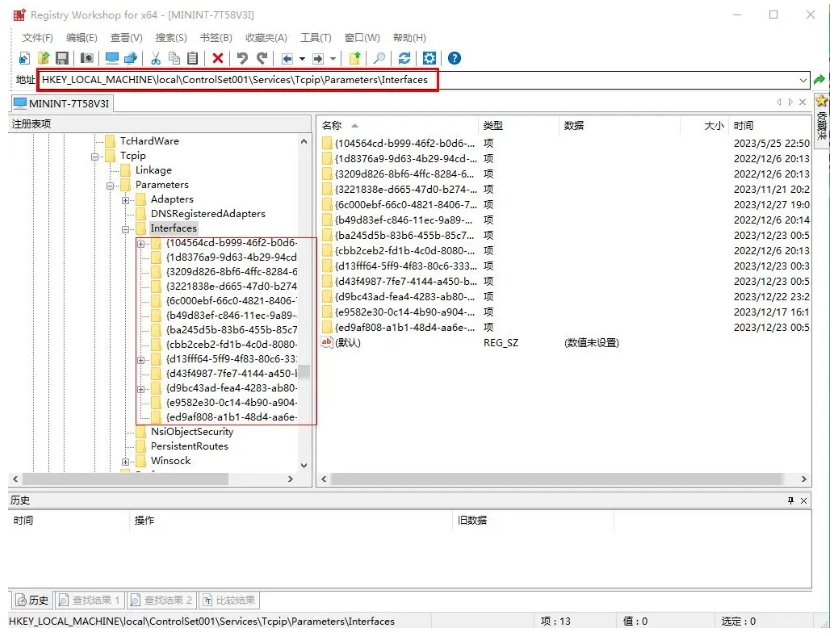Click the scissors Cut icon in toolbar
This screenshot has width=839, height=636.
tap(155, 59)
